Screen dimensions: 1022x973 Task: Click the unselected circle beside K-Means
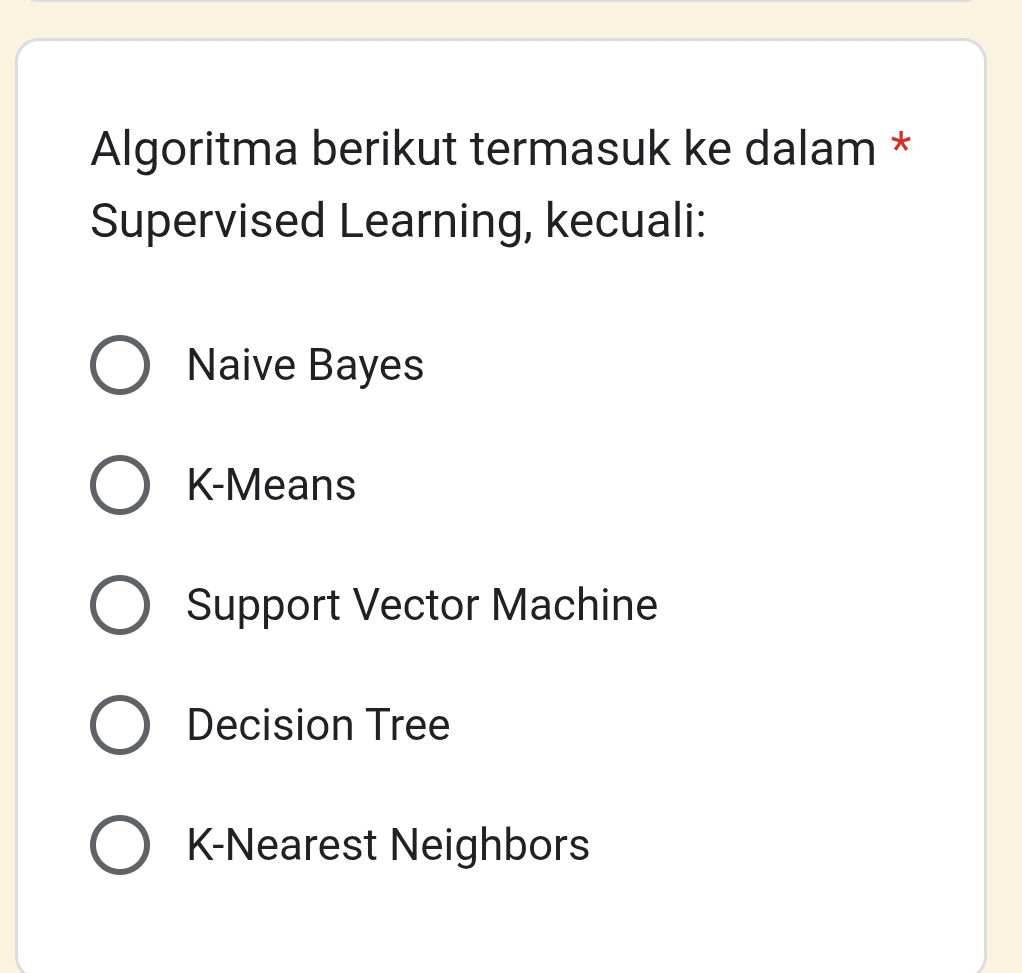click(120, 485)
